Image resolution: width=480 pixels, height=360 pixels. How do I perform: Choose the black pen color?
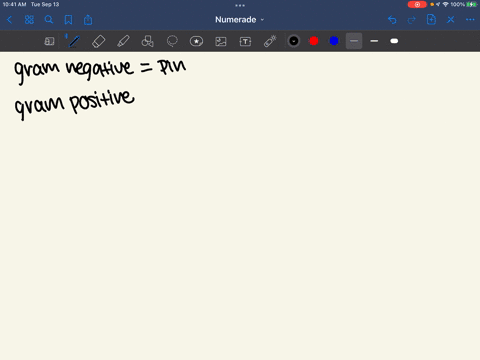(x=294, y=41)
